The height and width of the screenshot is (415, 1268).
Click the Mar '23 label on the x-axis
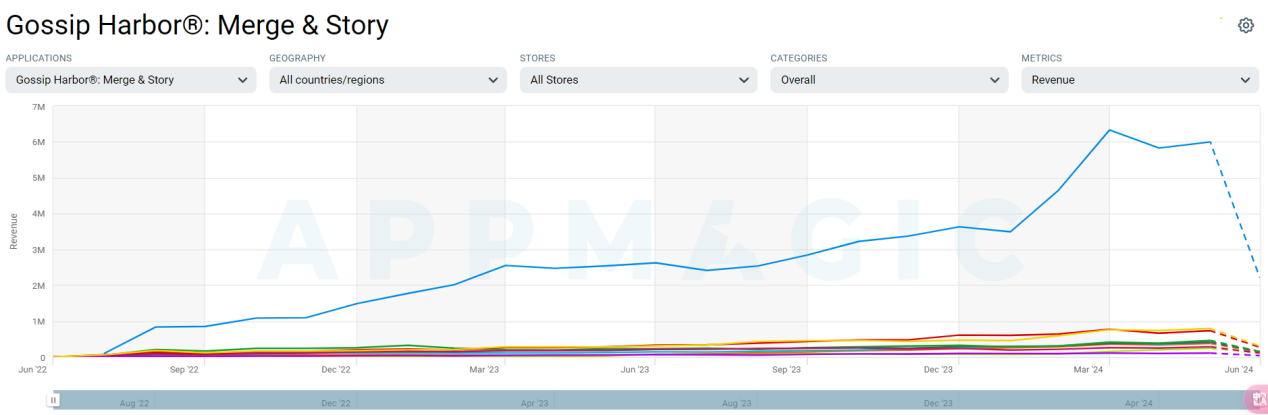coord(484,370)
